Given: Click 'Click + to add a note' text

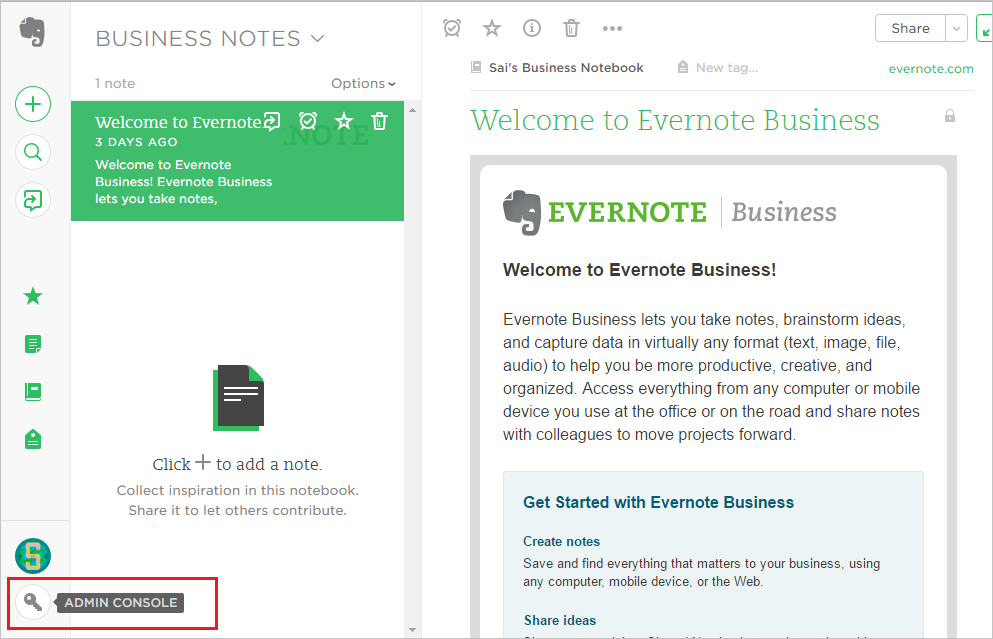Looking at the screenshot, I should (x=237, y=464).
